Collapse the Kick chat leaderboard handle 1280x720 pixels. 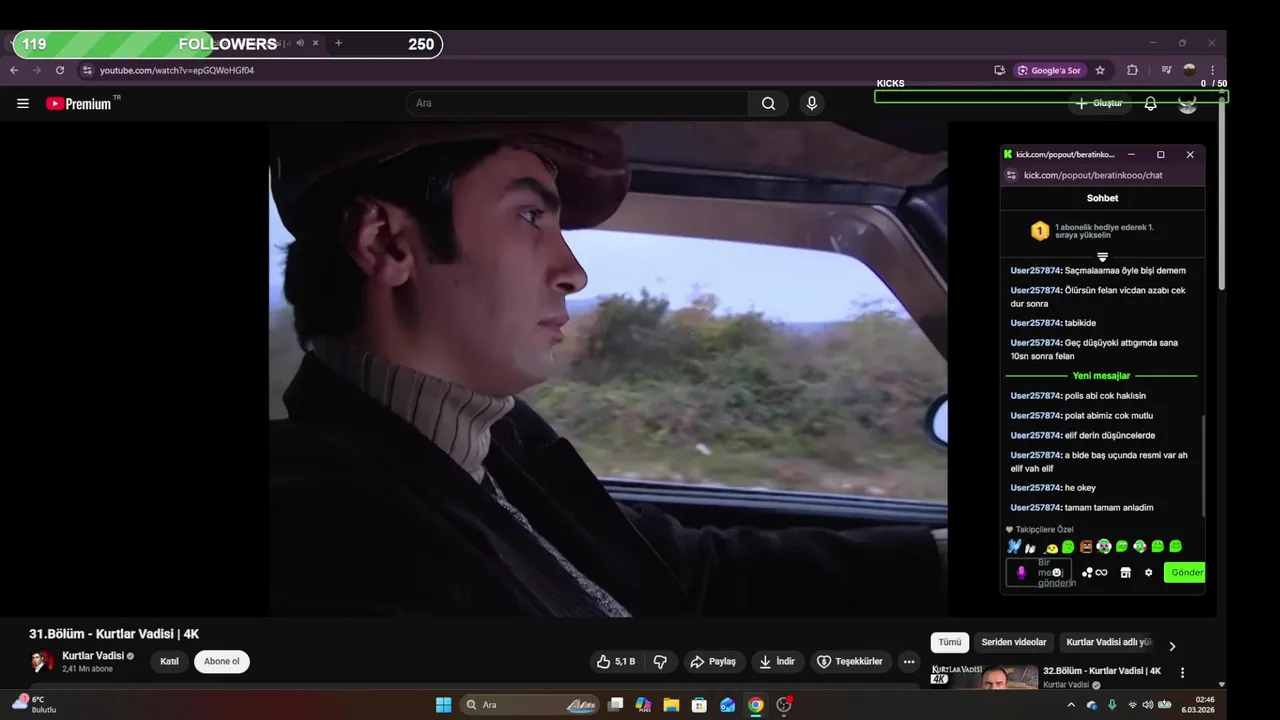coord(1102,257)
